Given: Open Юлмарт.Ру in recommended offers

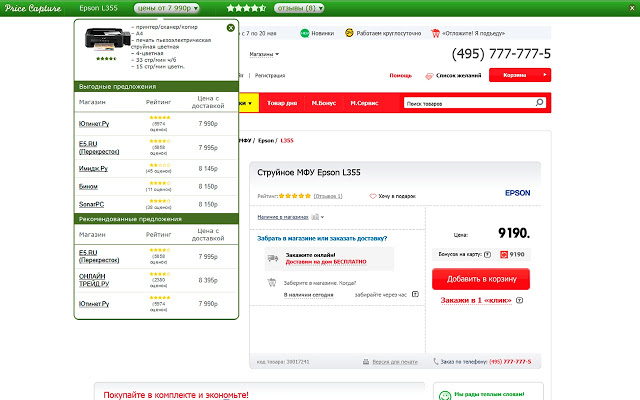Looking at the screenshot, I should [x=94, y=304].
